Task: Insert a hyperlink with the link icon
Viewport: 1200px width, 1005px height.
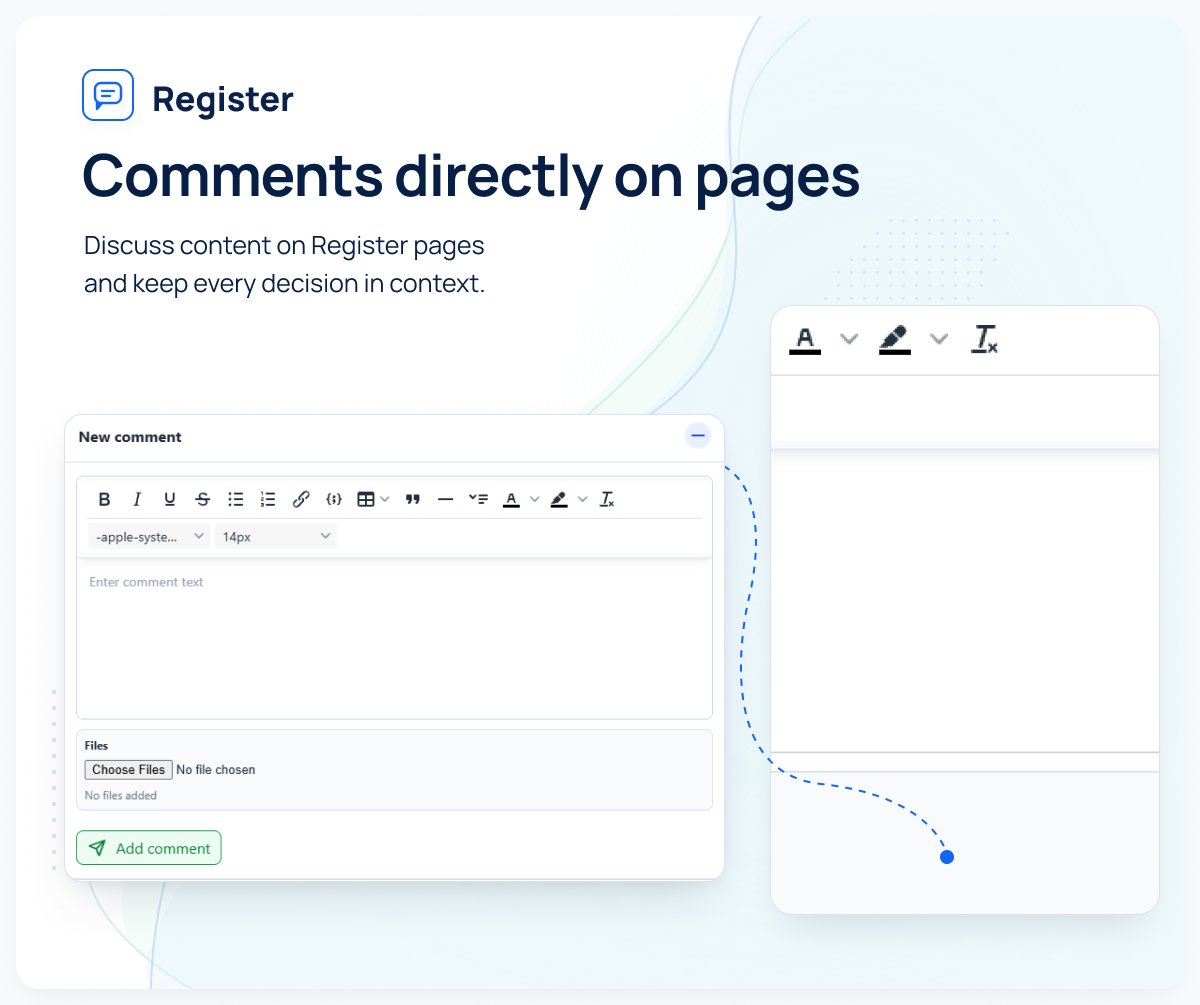Action: click(x=301, y=499)
